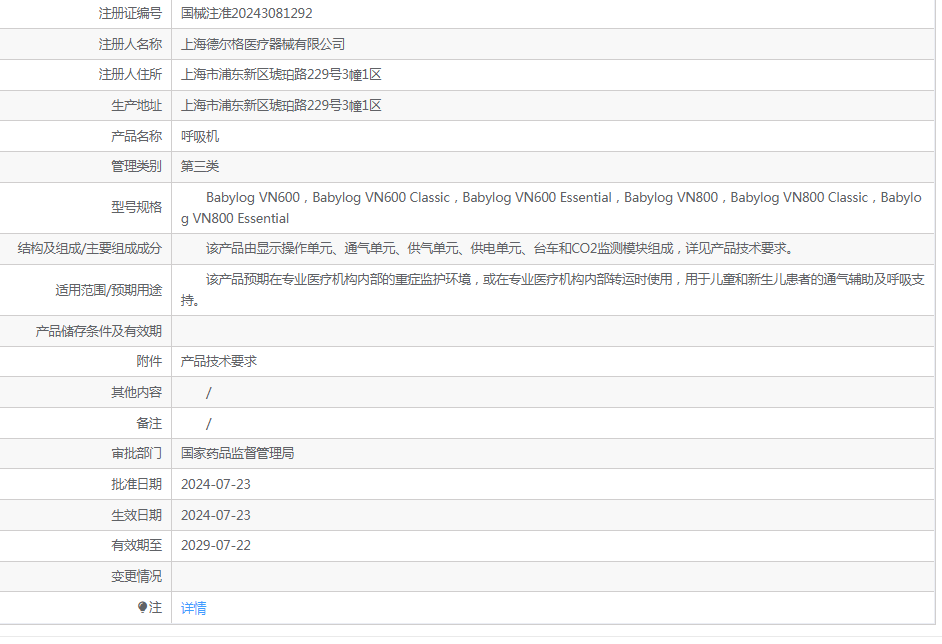The height and width of the screenshot is (644, 942).
Task: Click the 适用范围/预期用途 label
Action: (x=109, y=290)
